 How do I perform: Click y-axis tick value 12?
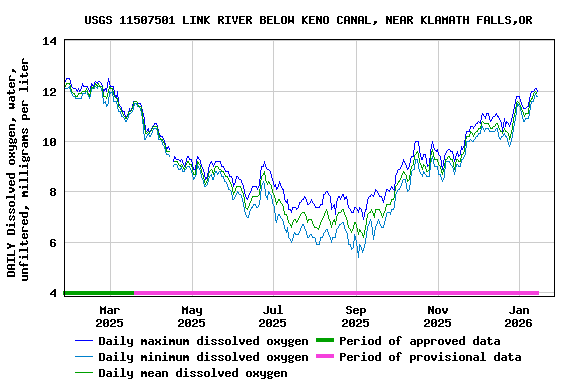click(x=50, y=91)
